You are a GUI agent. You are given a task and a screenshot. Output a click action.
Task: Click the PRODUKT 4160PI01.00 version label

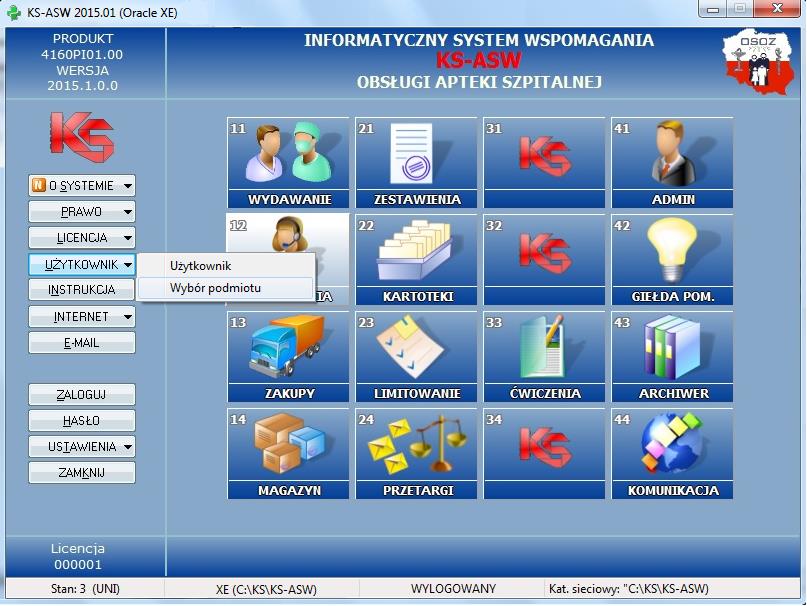pyautogui.click(x=82, y=62)
